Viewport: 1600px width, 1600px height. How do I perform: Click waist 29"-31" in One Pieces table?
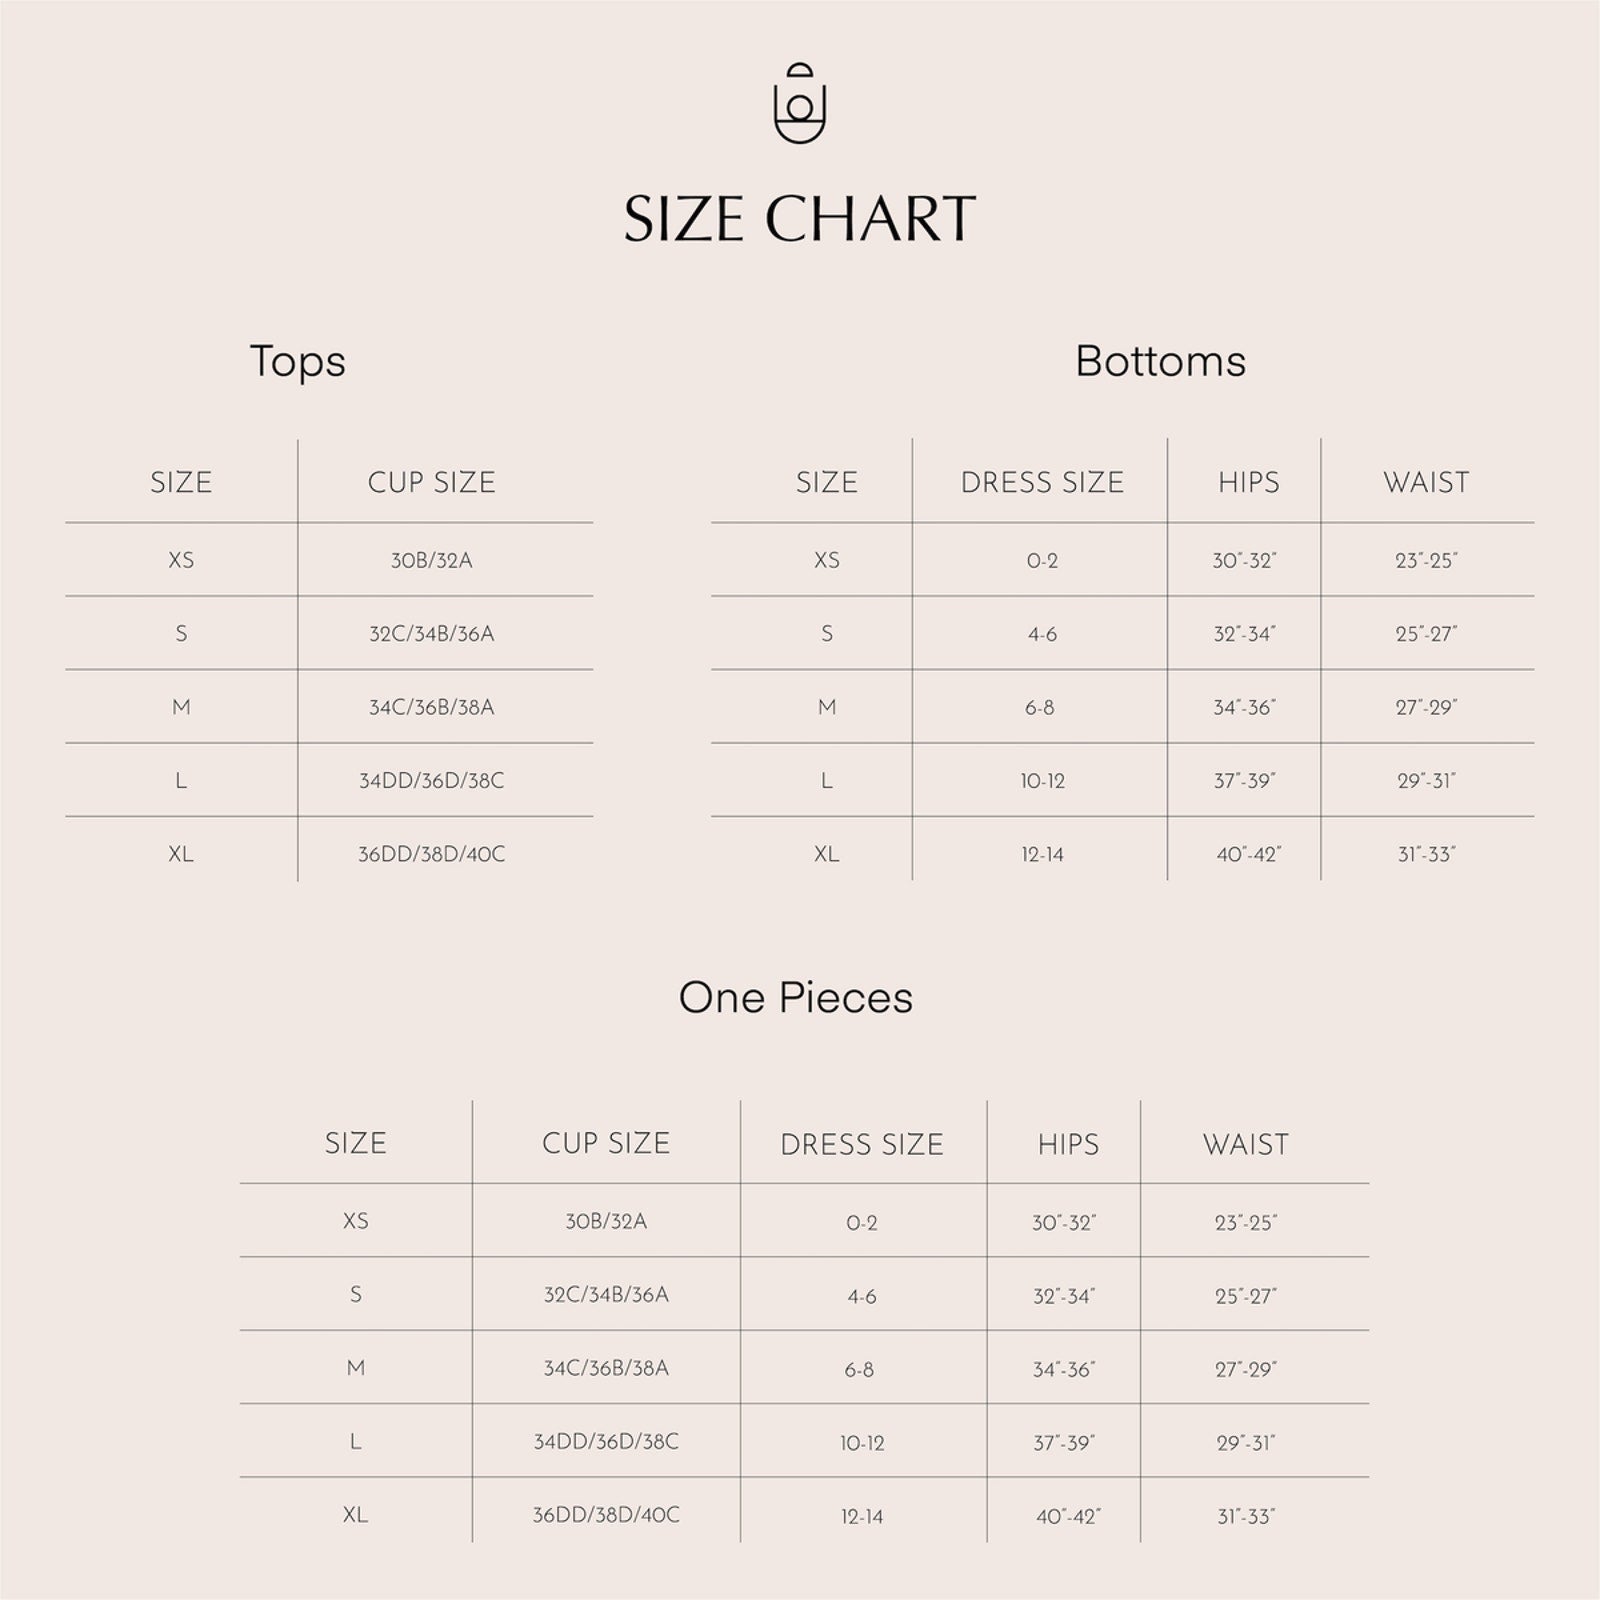[1246, 1443]
